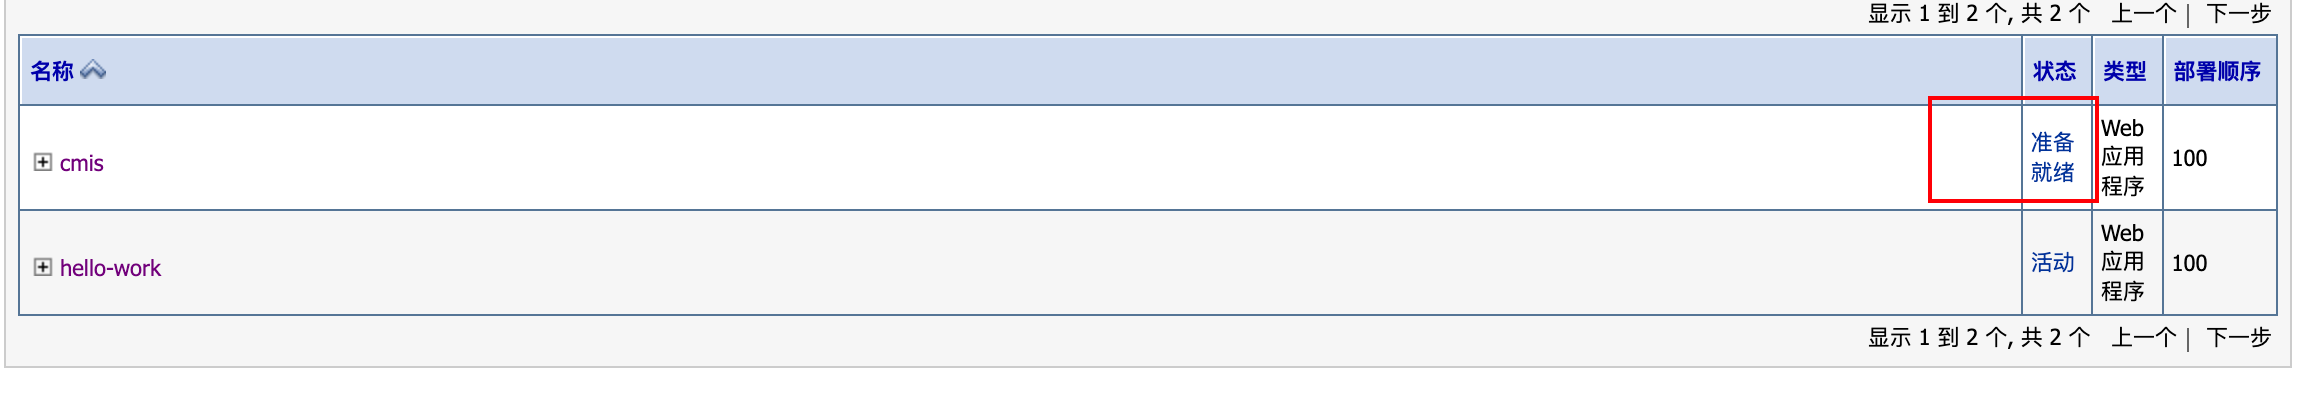Sort by the 部署顺序 column header
Viewport: 2298px width, 404px height.
pos(2217,71)
